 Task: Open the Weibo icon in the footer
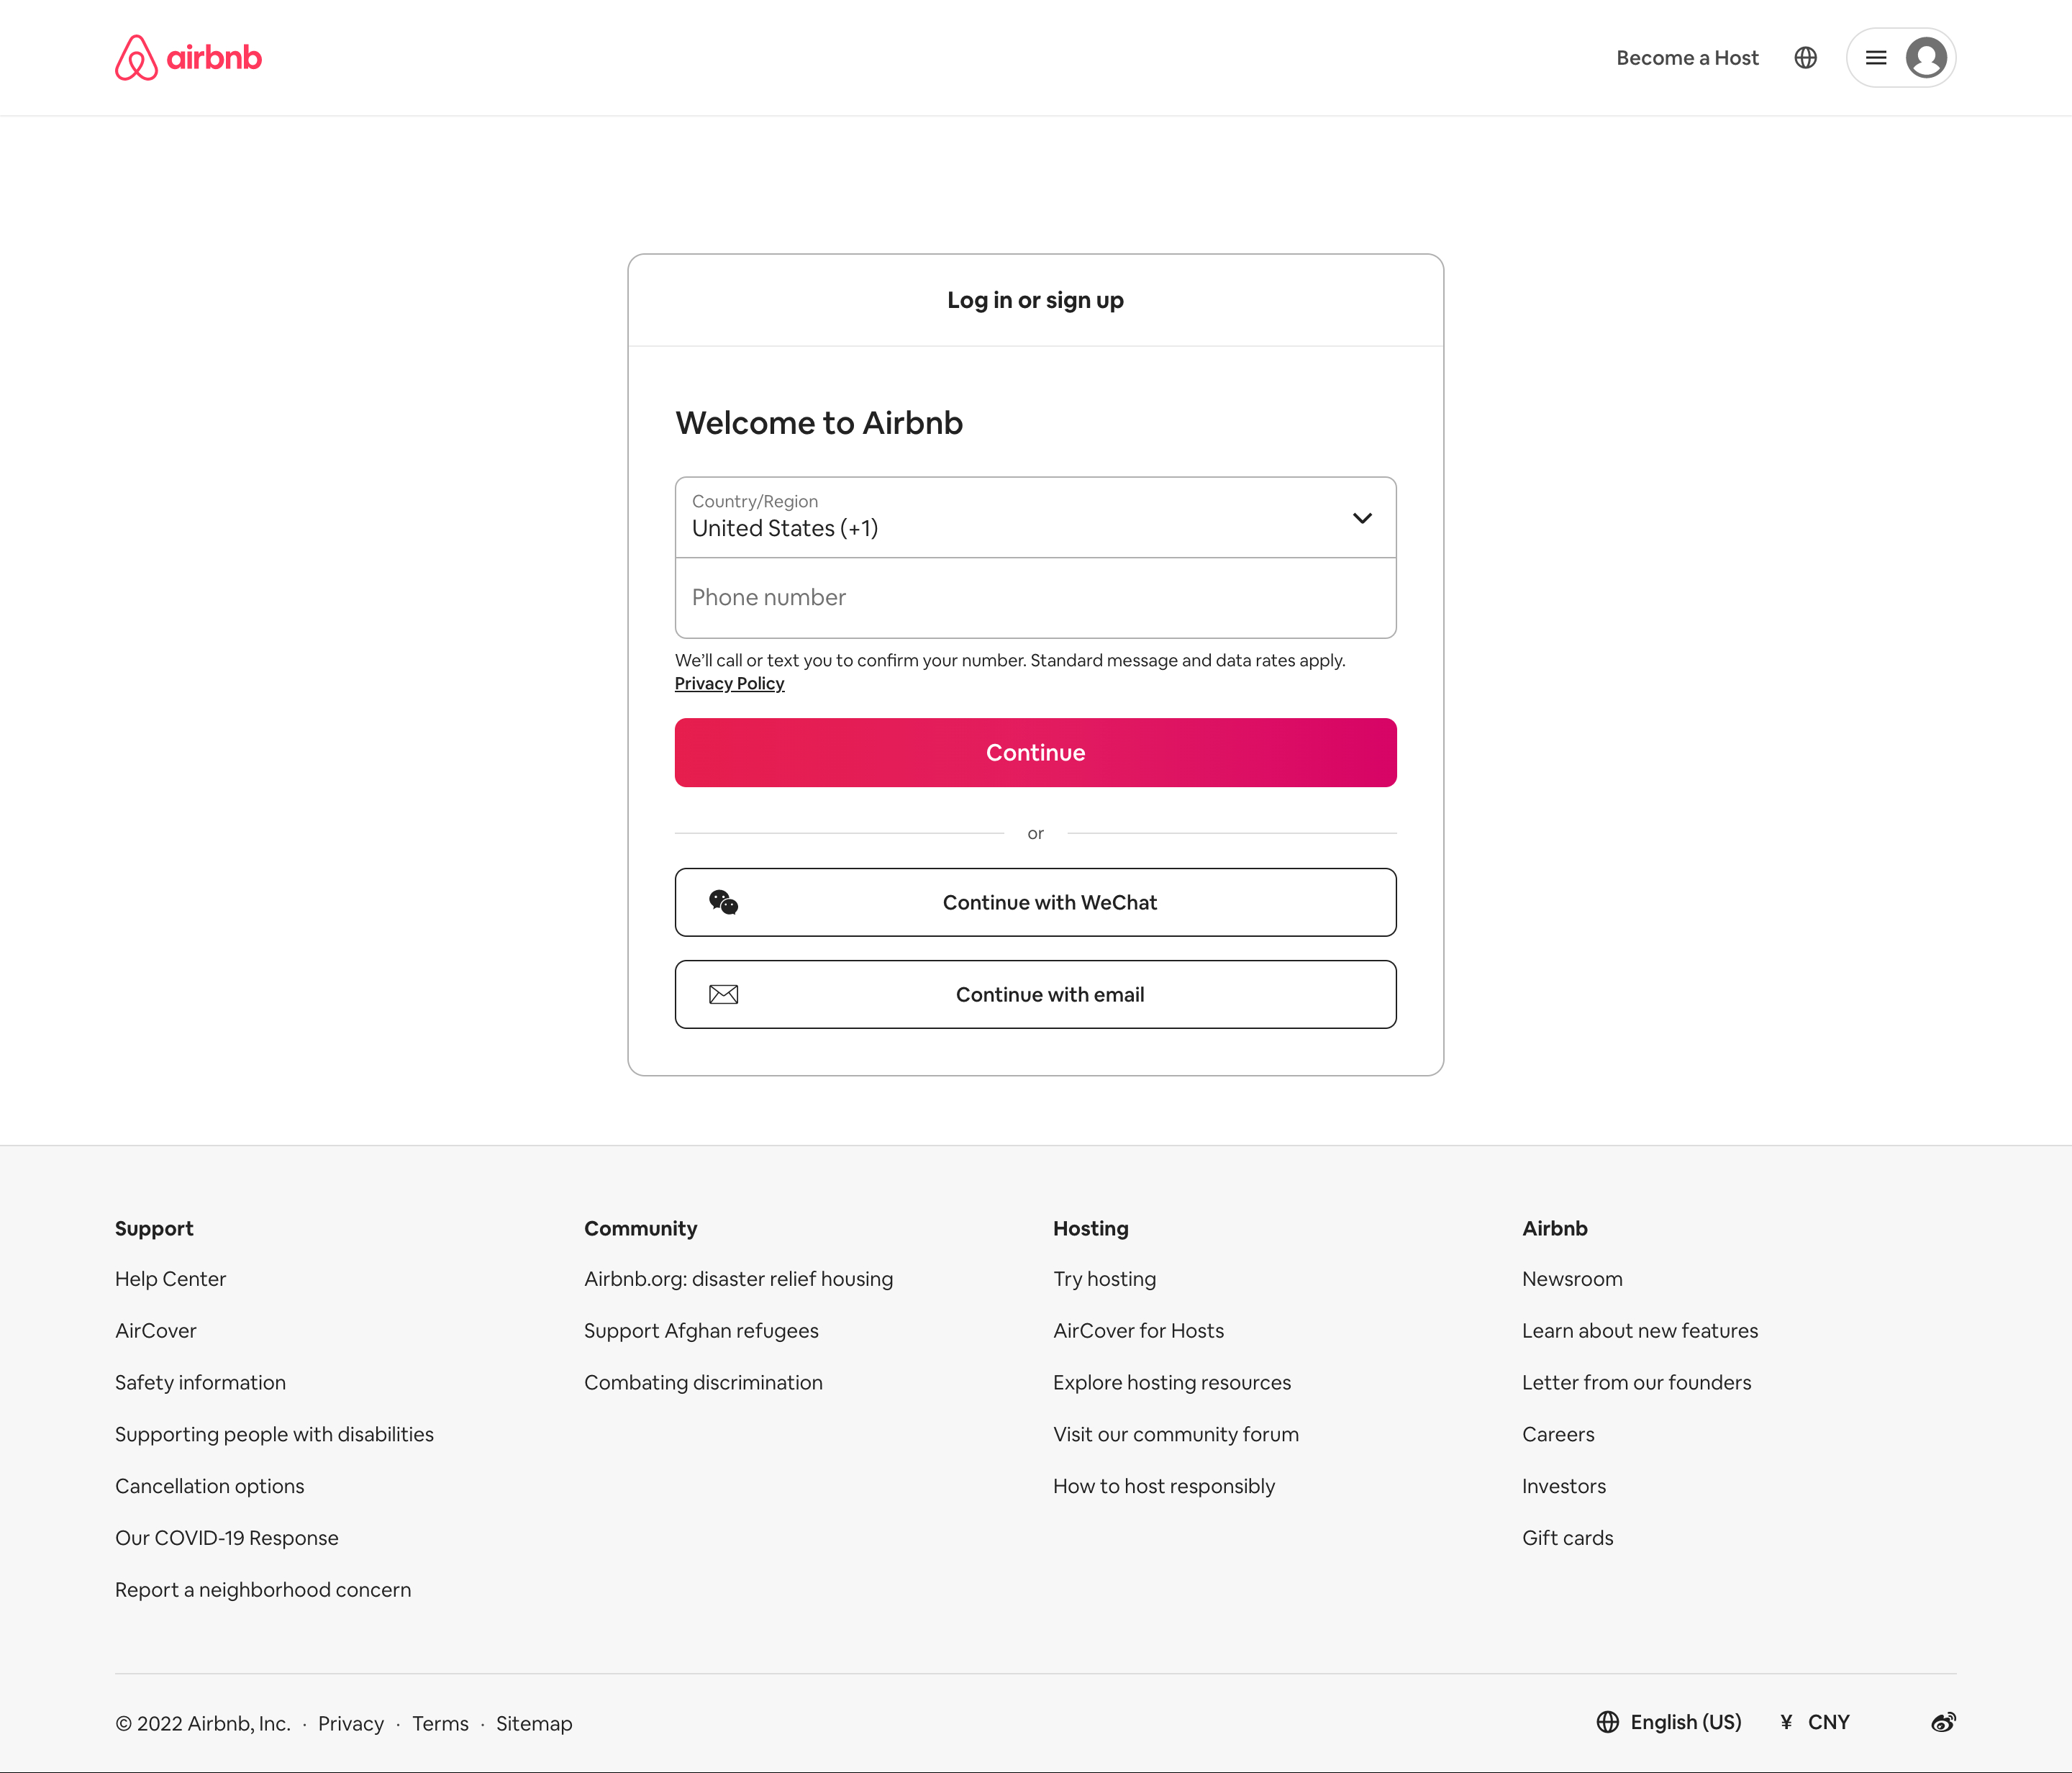[1943, 1722]
